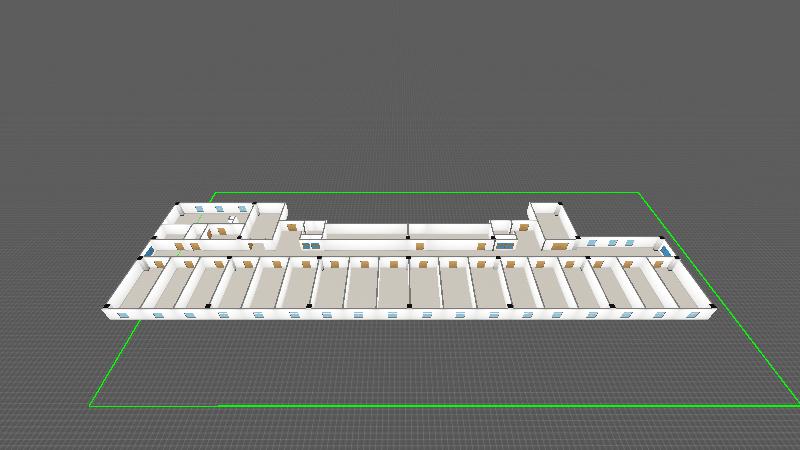Image resolution: width=800 pixels, height=450 pixels.
Task: Select the blue double door right of the central hall
Action: point(503,242)
